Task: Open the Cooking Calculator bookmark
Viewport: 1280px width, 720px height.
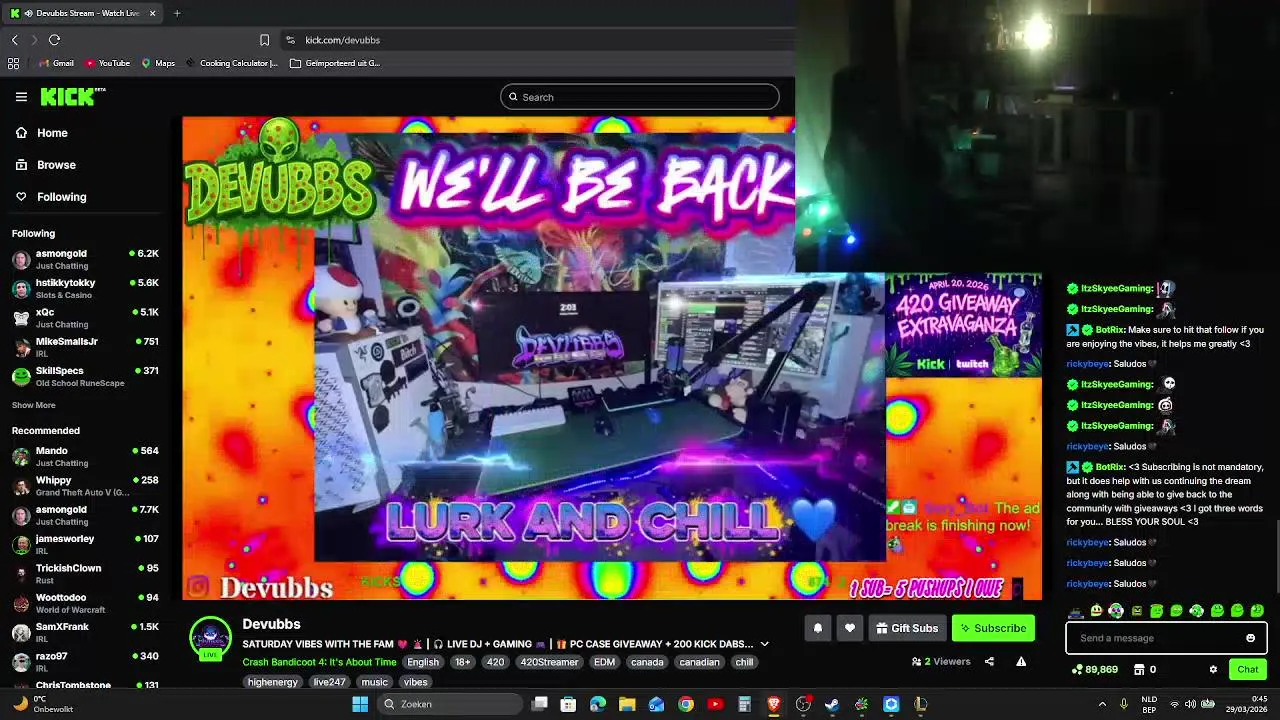Action: pos(231,63)
